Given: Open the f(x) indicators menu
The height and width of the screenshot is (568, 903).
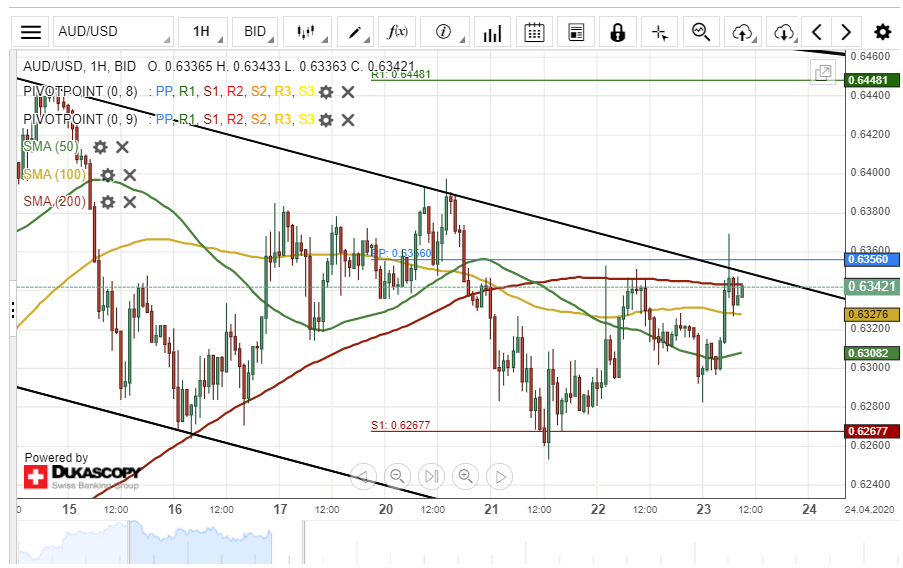Looking at the screenshot, I should [x=397, y=32].
